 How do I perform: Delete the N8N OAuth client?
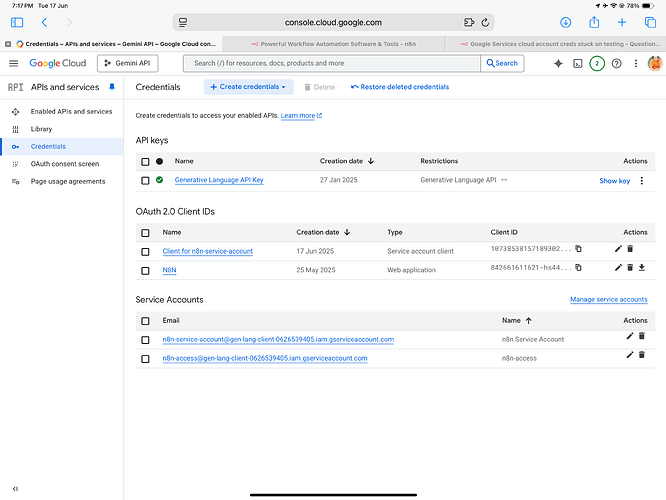coord(630,267)
